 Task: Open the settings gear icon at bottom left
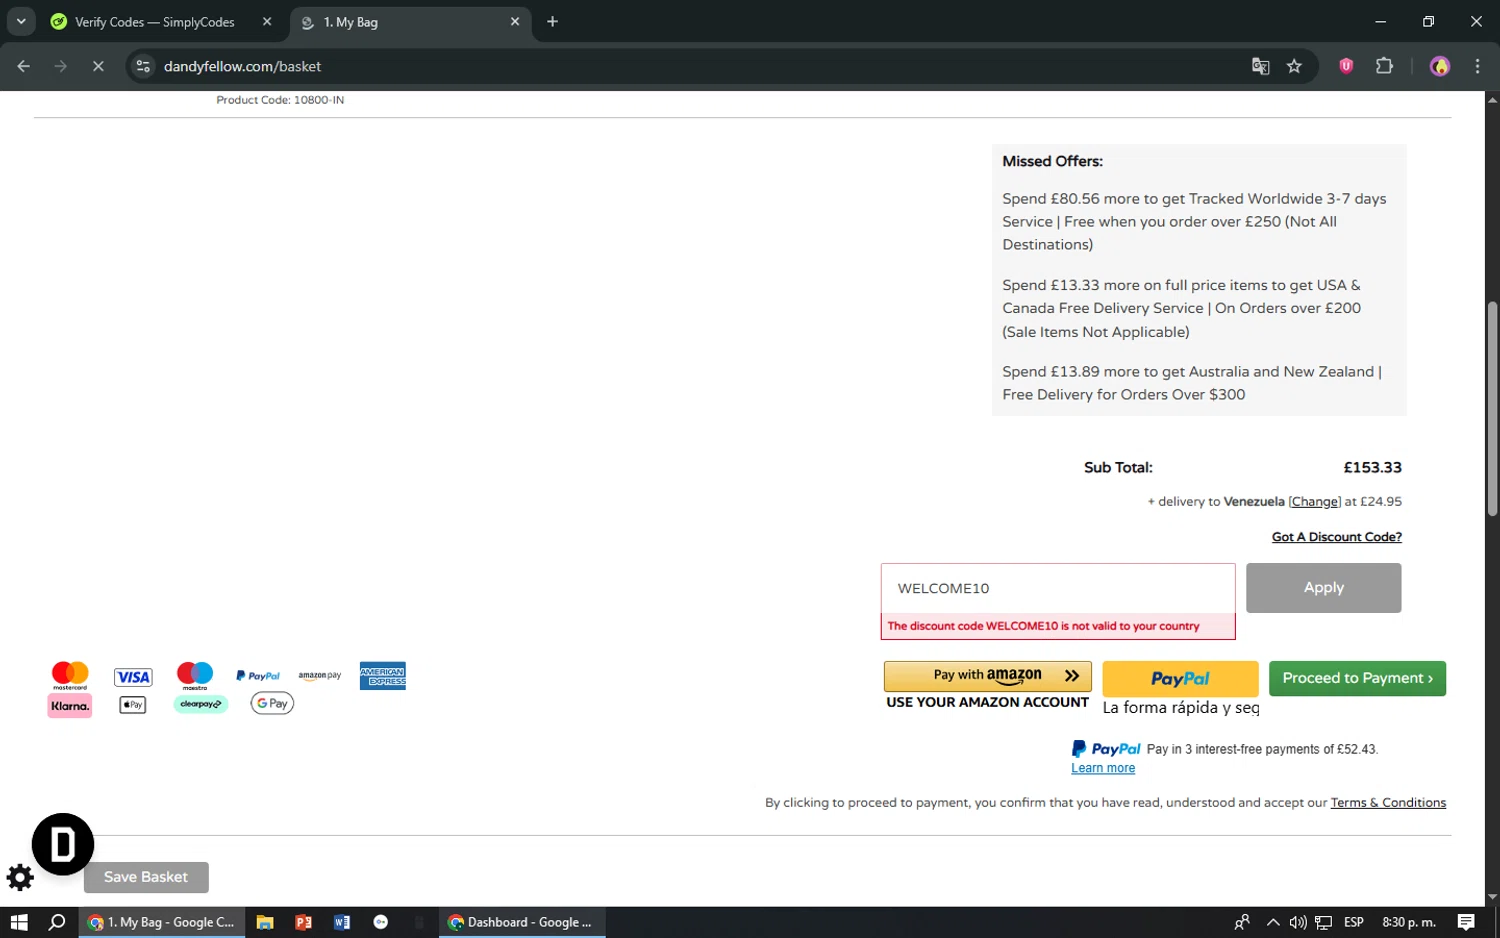click(x=20, y=877)
